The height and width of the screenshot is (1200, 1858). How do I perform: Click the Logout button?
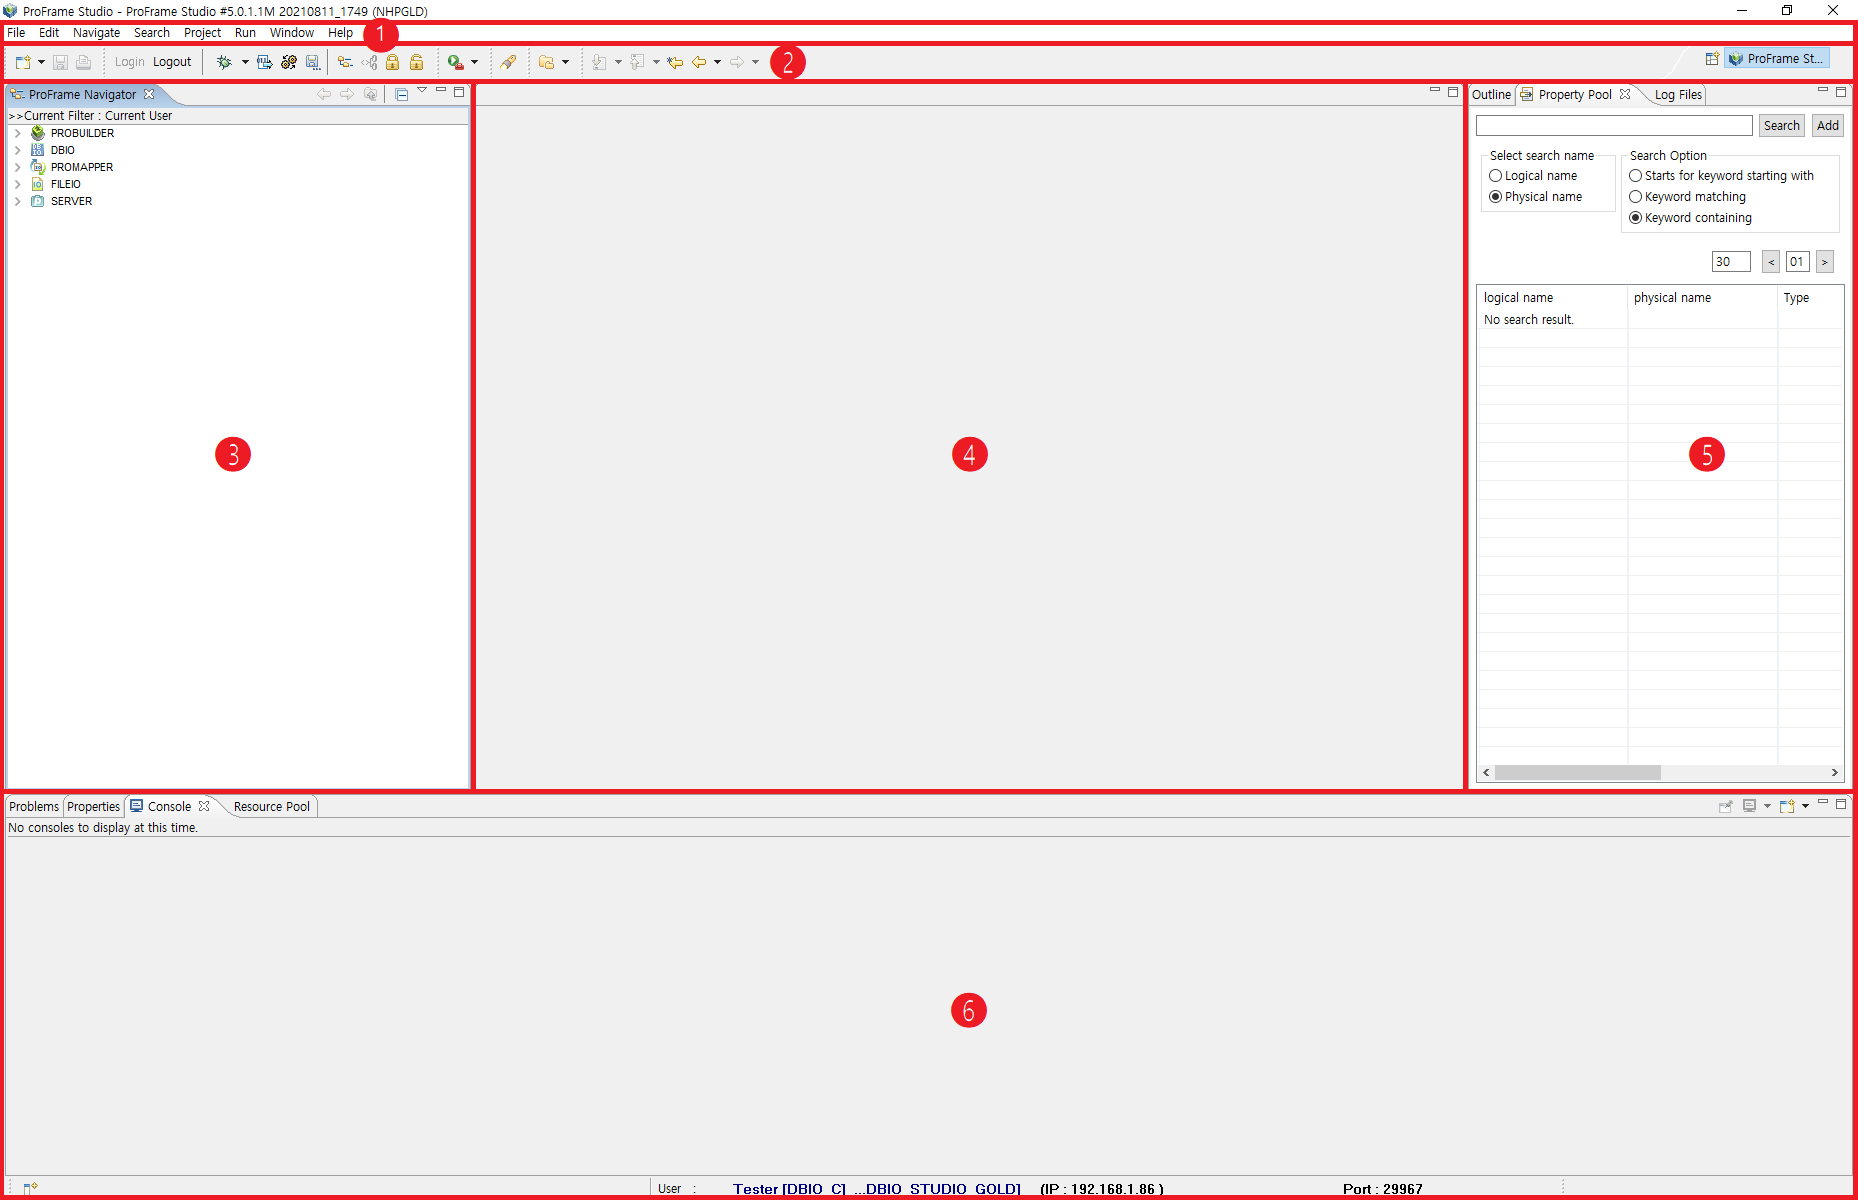(172, 61)
